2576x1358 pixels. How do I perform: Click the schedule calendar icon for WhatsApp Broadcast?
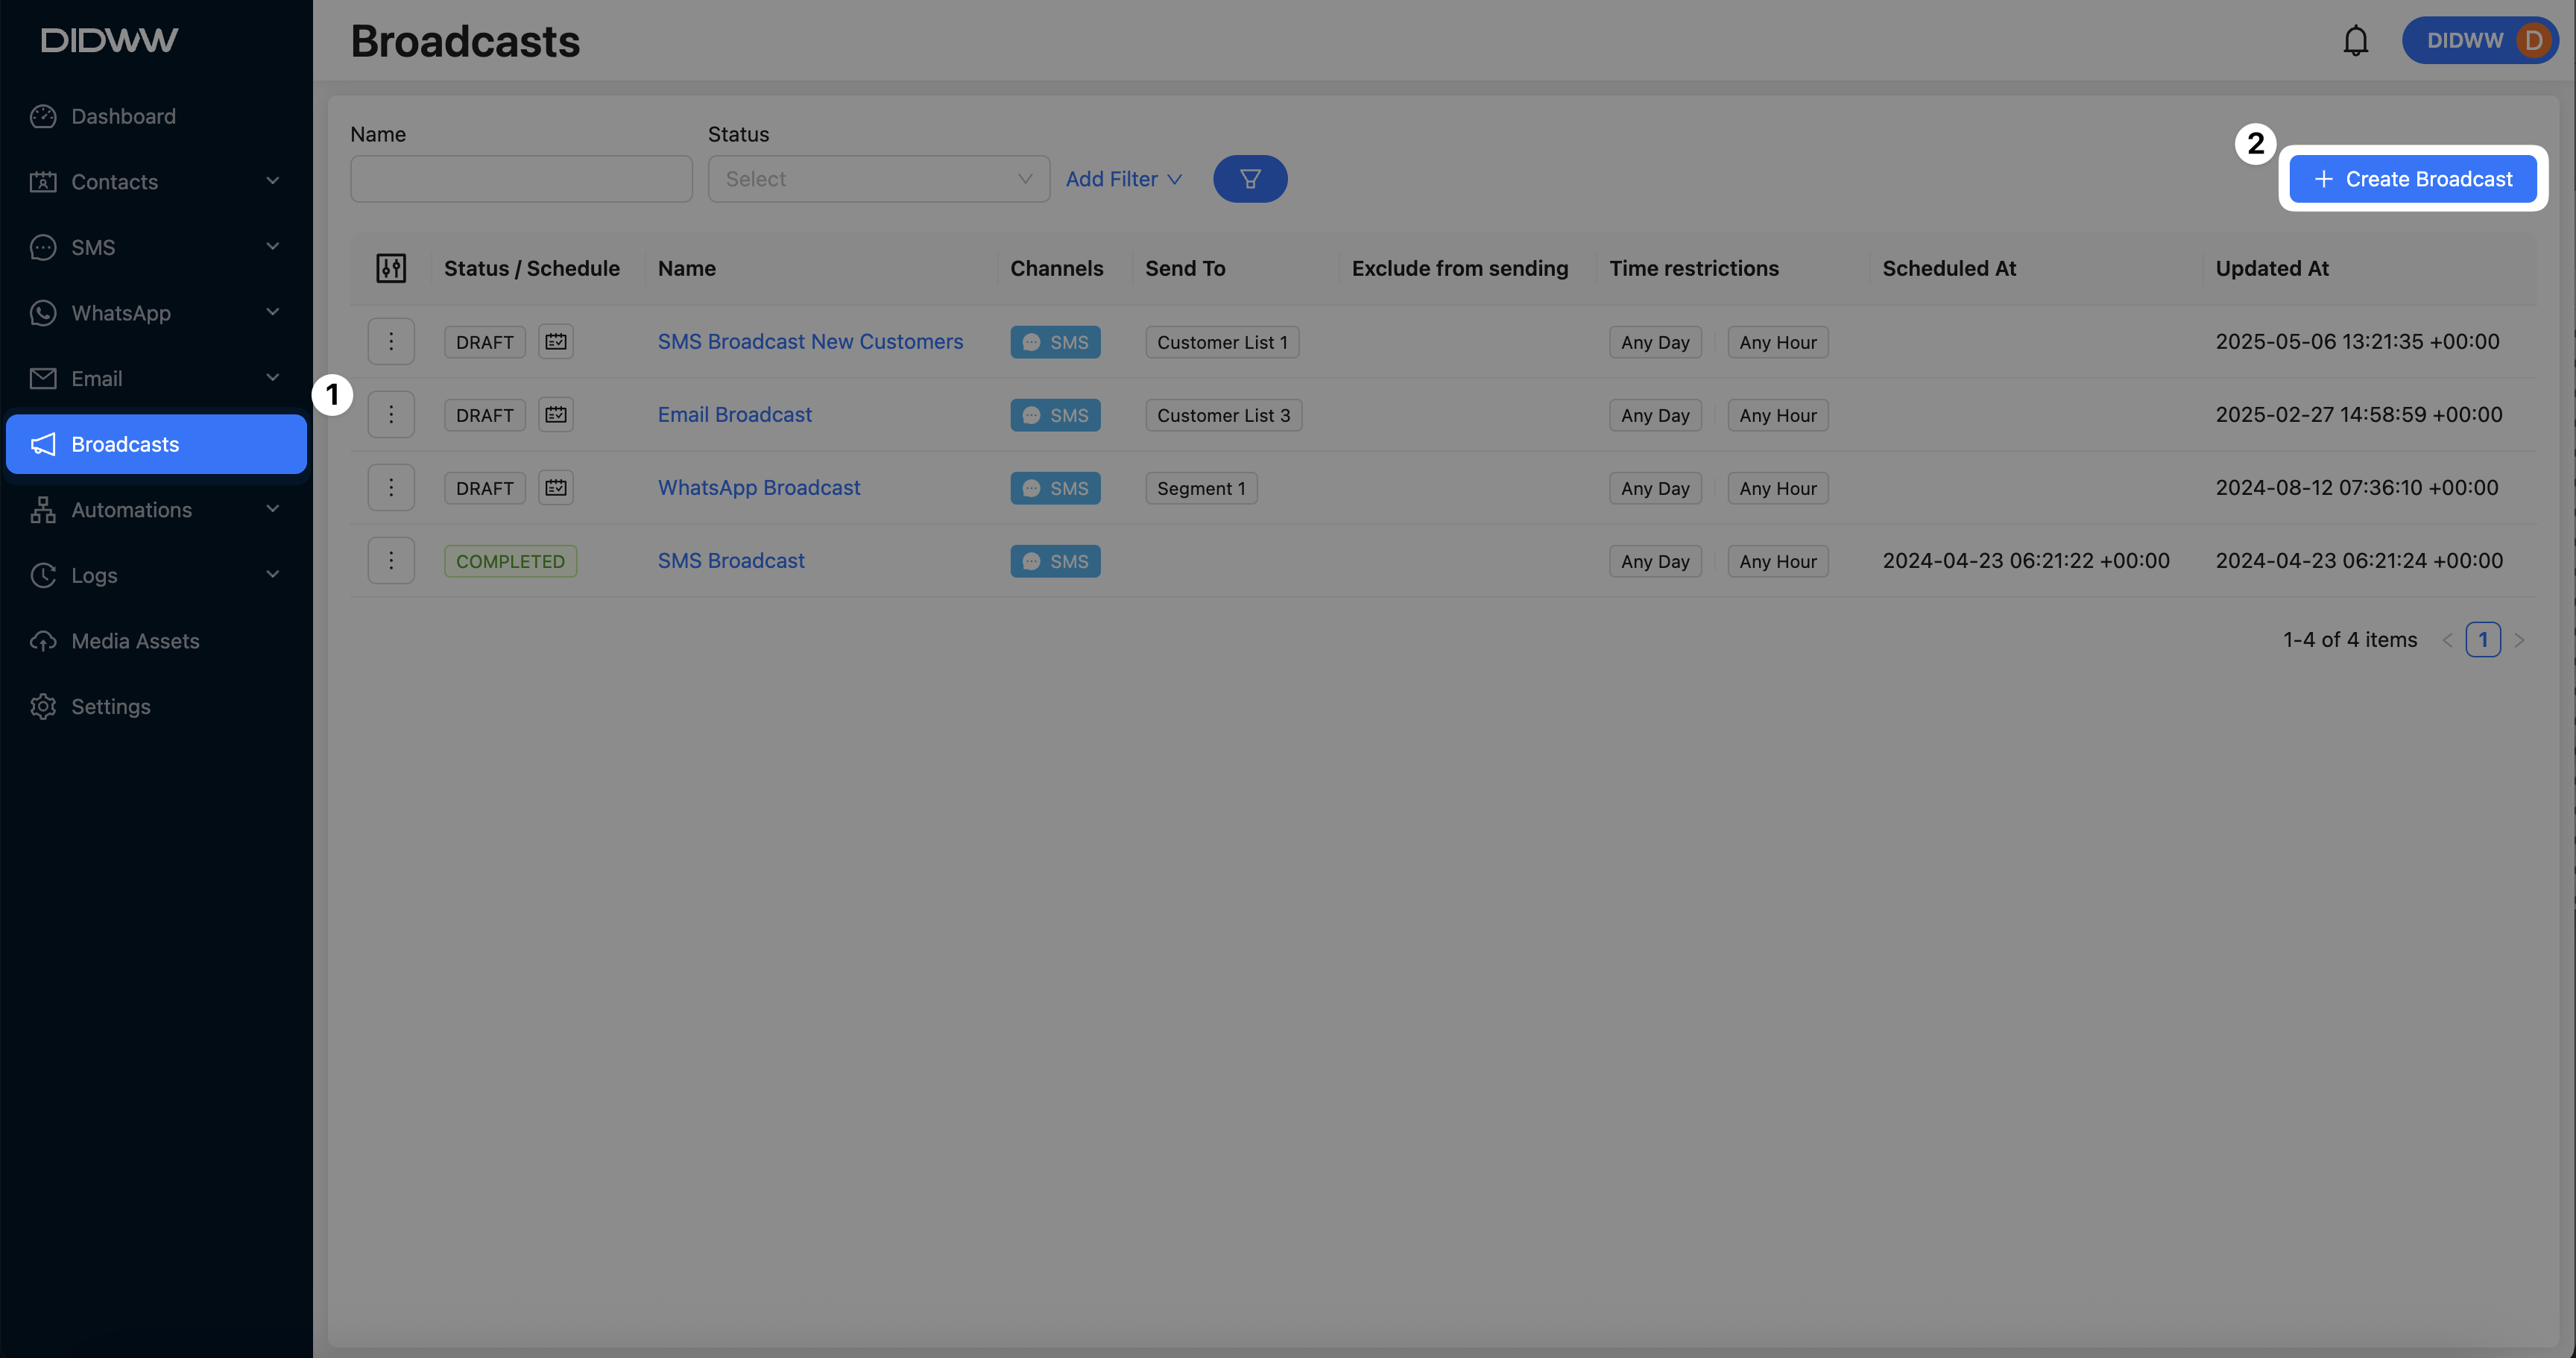(x=555, y=488)
